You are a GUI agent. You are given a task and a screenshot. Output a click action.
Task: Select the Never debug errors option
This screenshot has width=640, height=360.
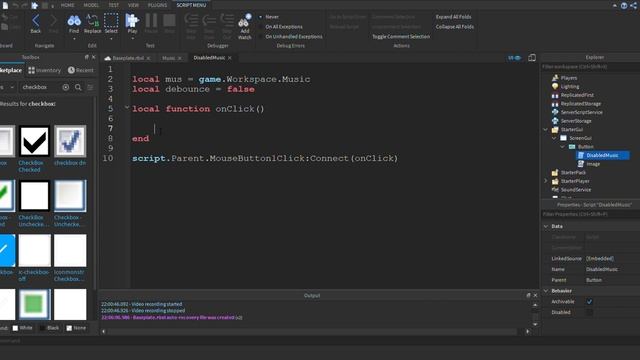click(x=269, y=17)
